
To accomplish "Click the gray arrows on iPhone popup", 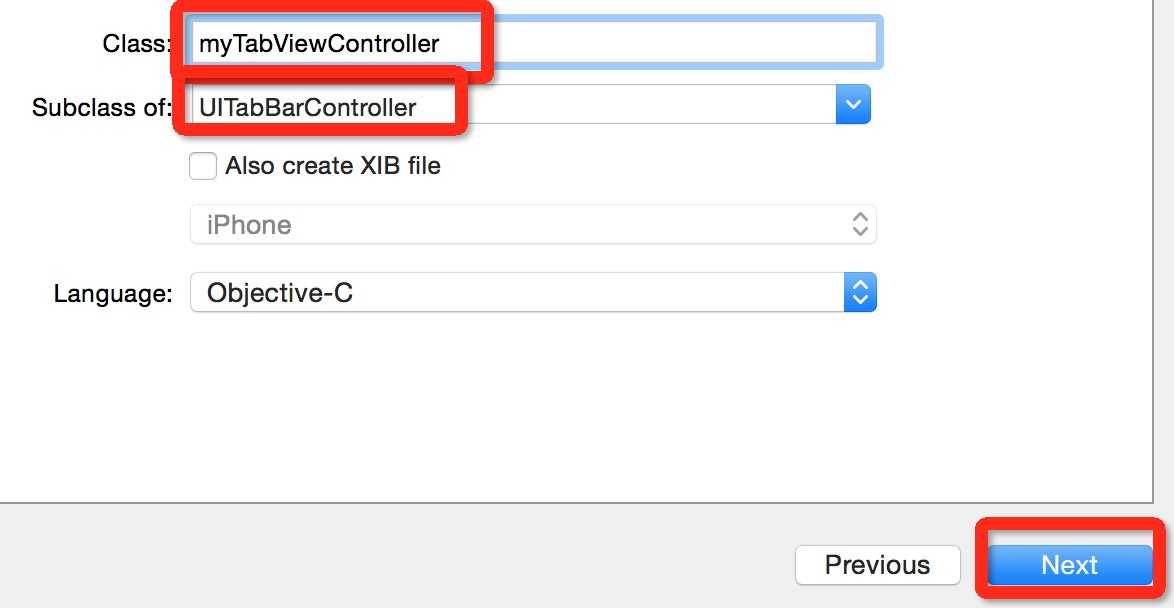I will coord(859,225).
